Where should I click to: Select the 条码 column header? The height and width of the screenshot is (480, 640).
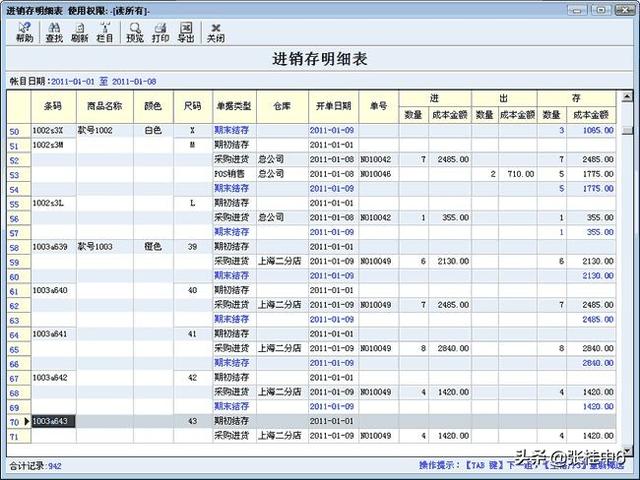[x=53, y=107]
